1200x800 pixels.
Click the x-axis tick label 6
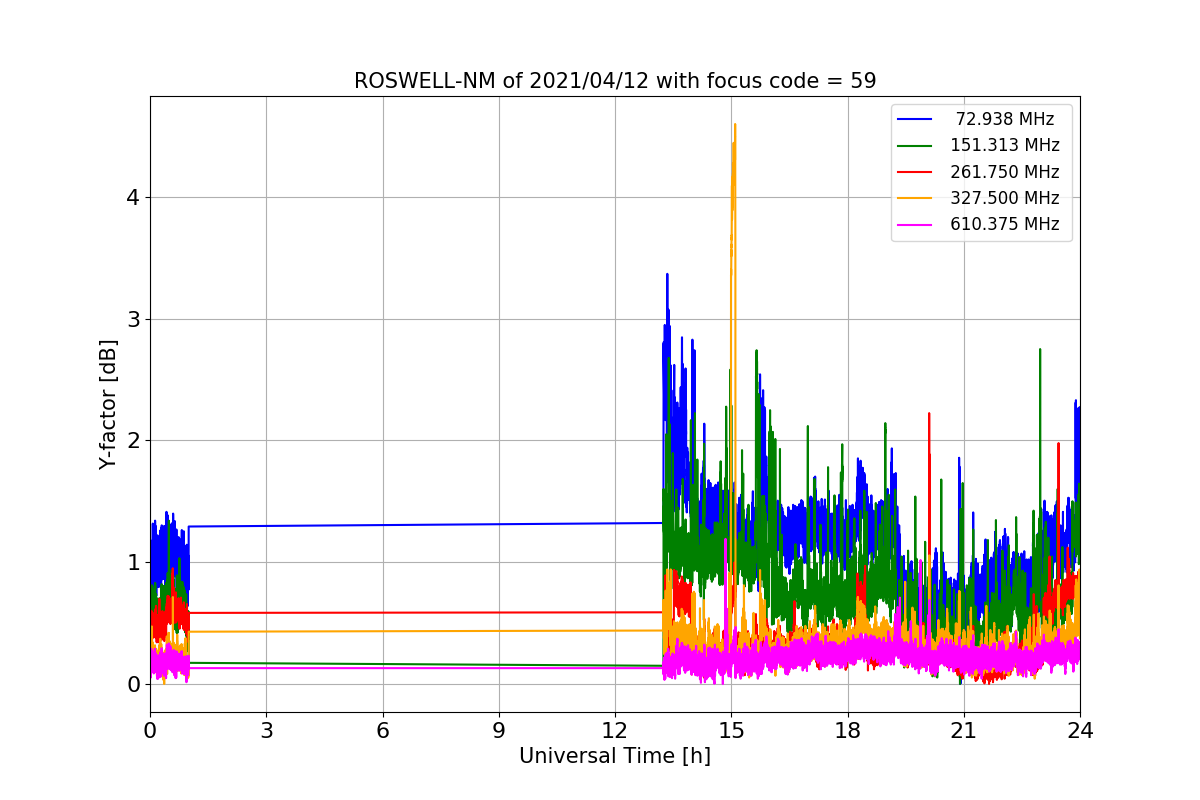click(383, 731)
